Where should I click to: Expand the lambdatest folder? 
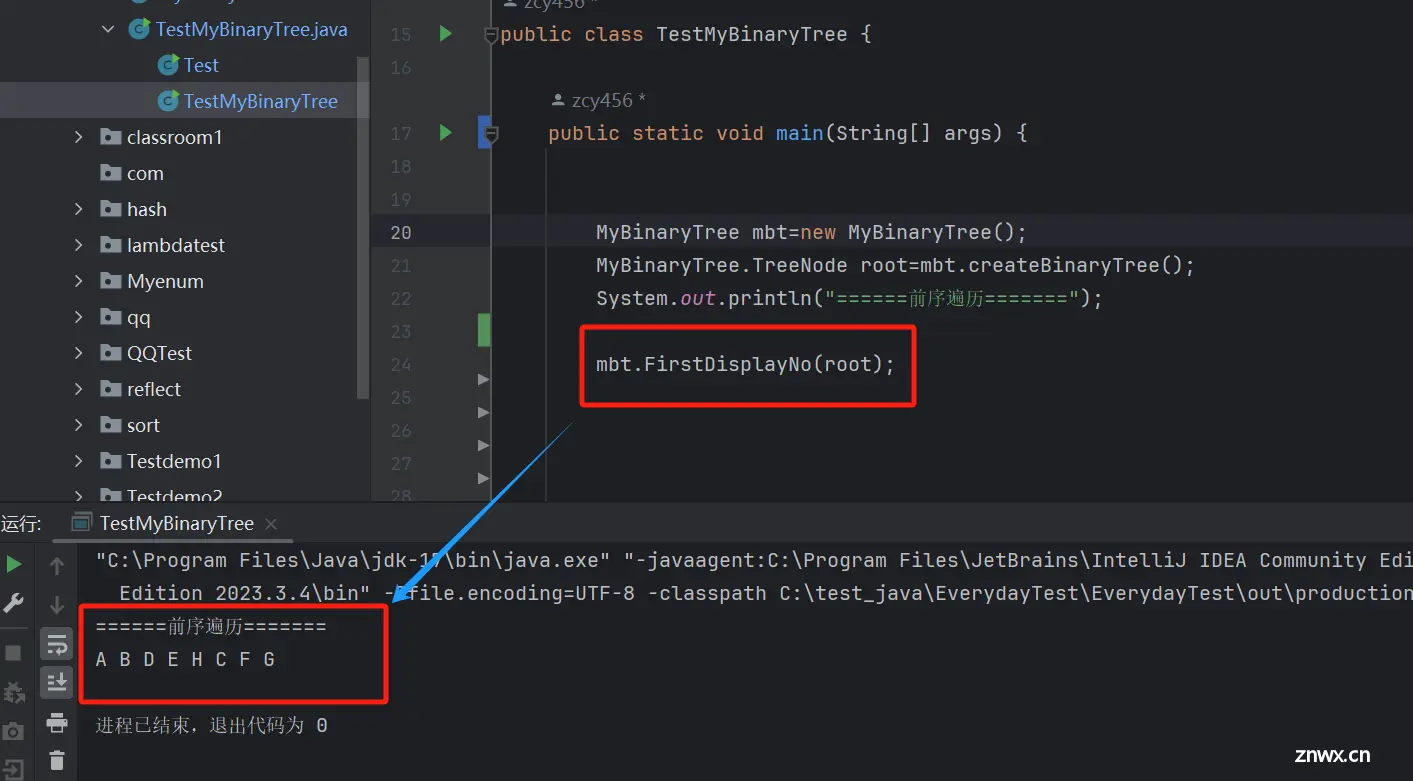pyautogui.click(x=79, y=245)
